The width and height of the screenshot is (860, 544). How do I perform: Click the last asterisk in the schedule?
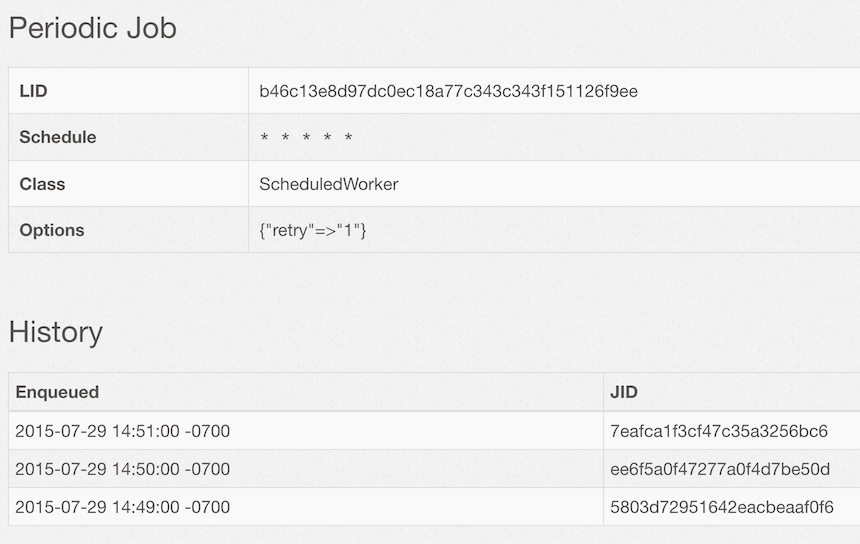tap(348, 138)
